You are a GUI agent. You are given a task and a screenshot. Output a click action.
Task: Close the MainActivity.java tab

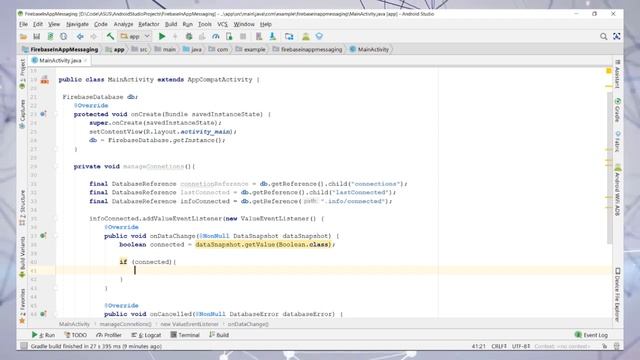(x=86, y=60)
